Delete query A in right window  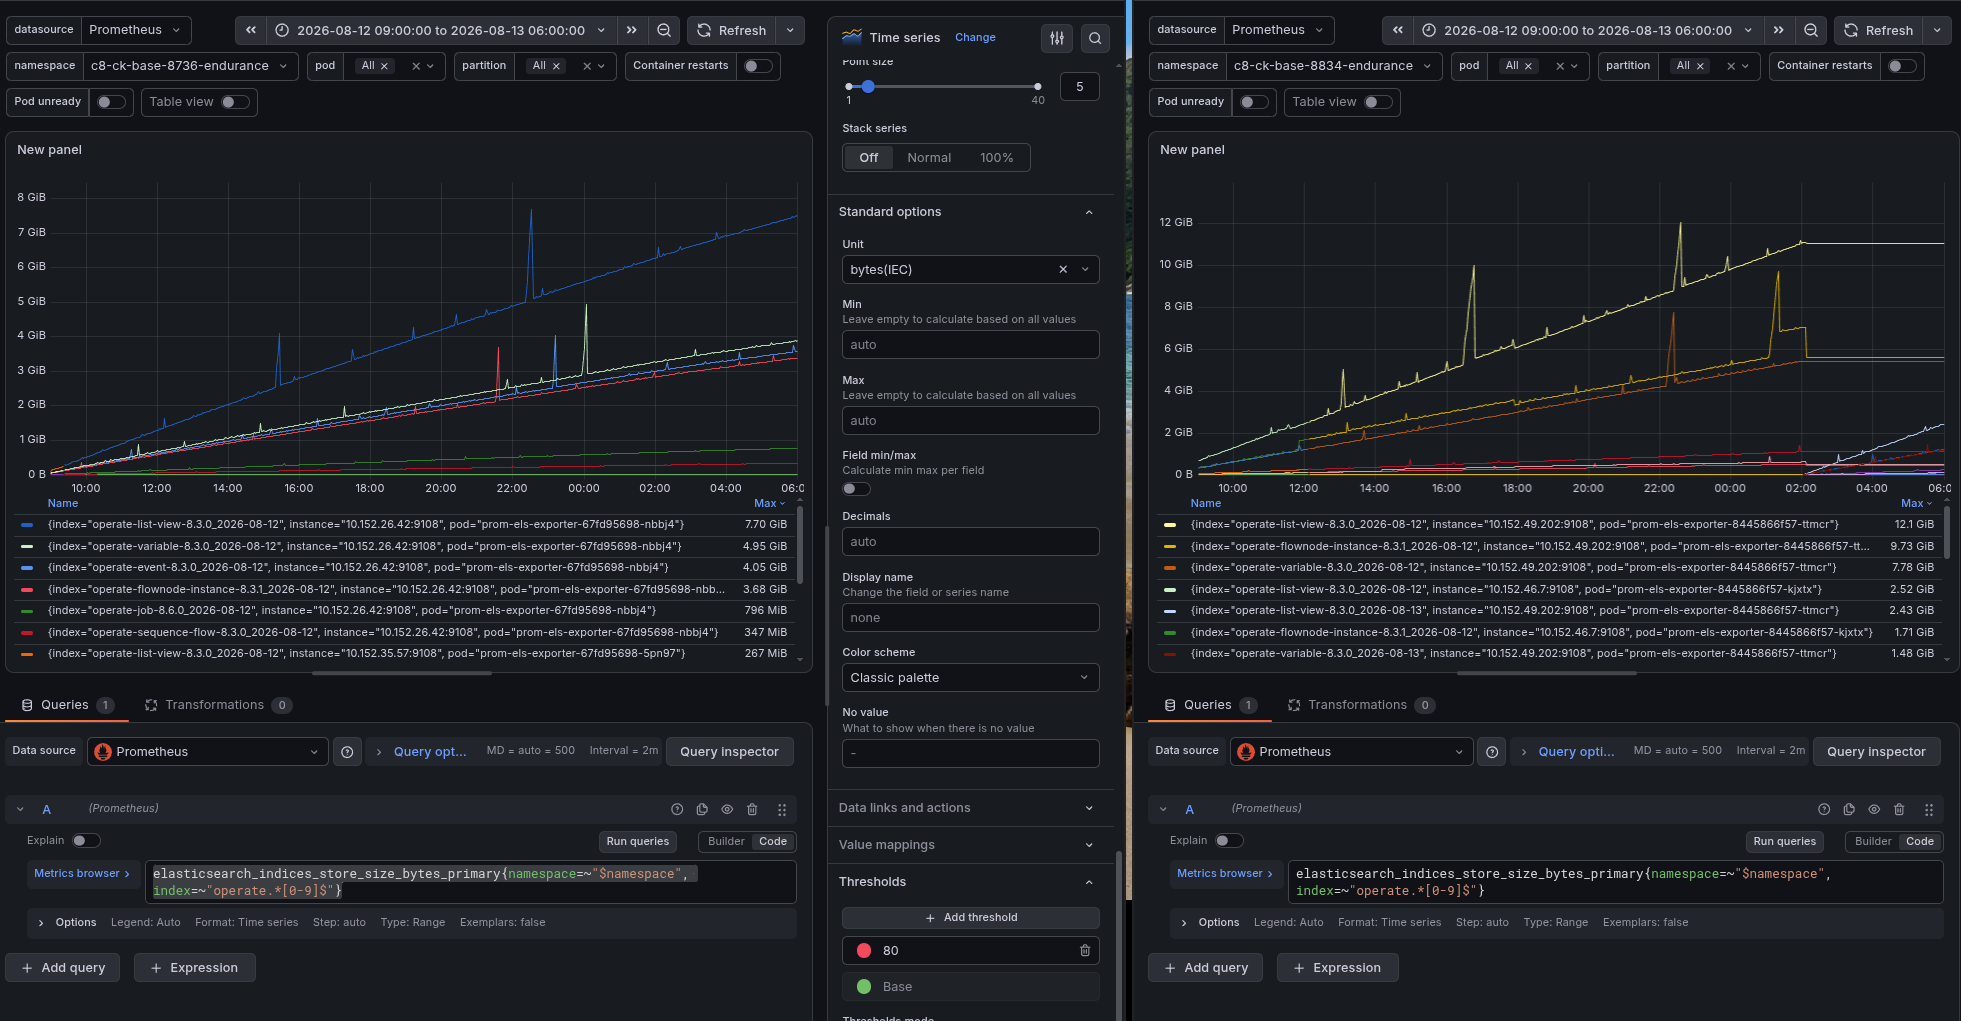(x=1899, y=809)
